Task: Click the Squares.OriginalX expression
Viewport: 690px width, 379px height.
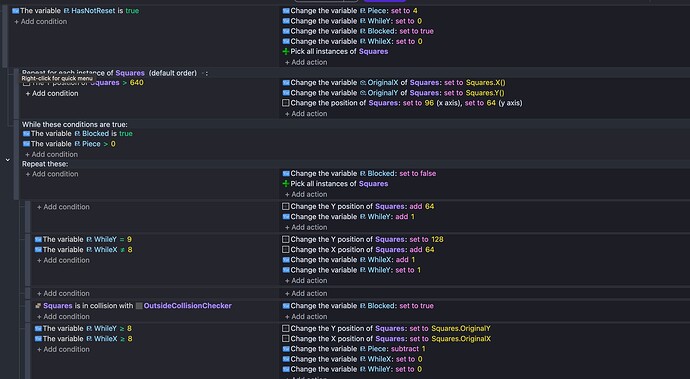Action: [x=461, y=339]
